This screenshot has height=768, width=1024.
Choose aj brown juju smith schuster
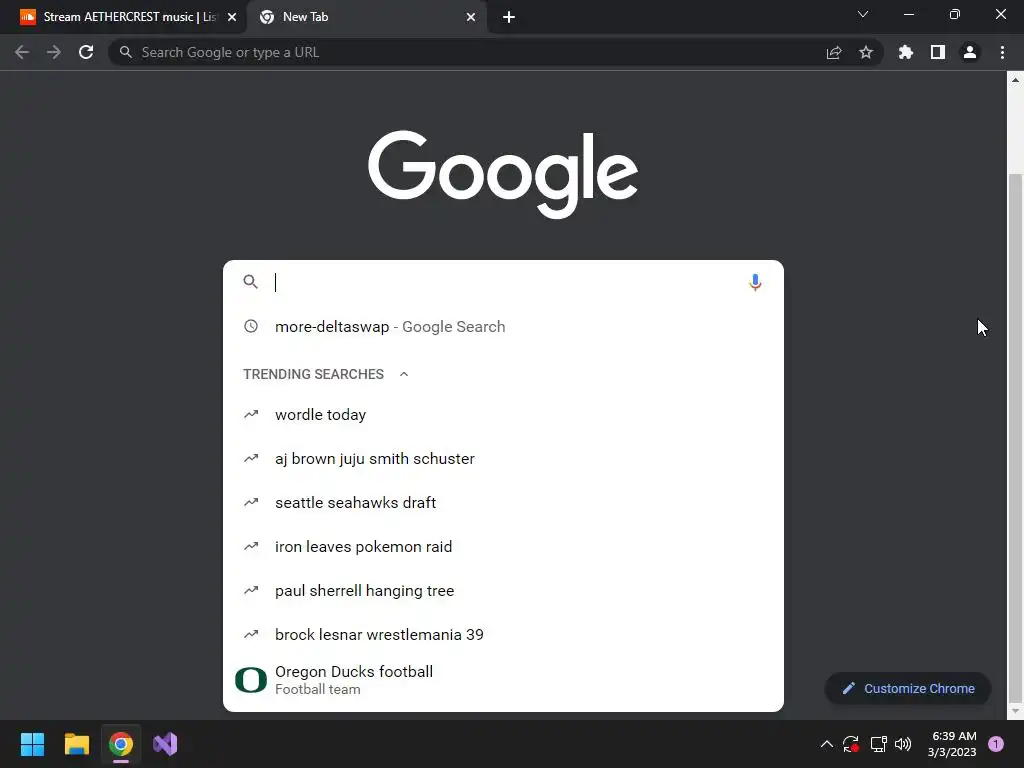(503, 458)
